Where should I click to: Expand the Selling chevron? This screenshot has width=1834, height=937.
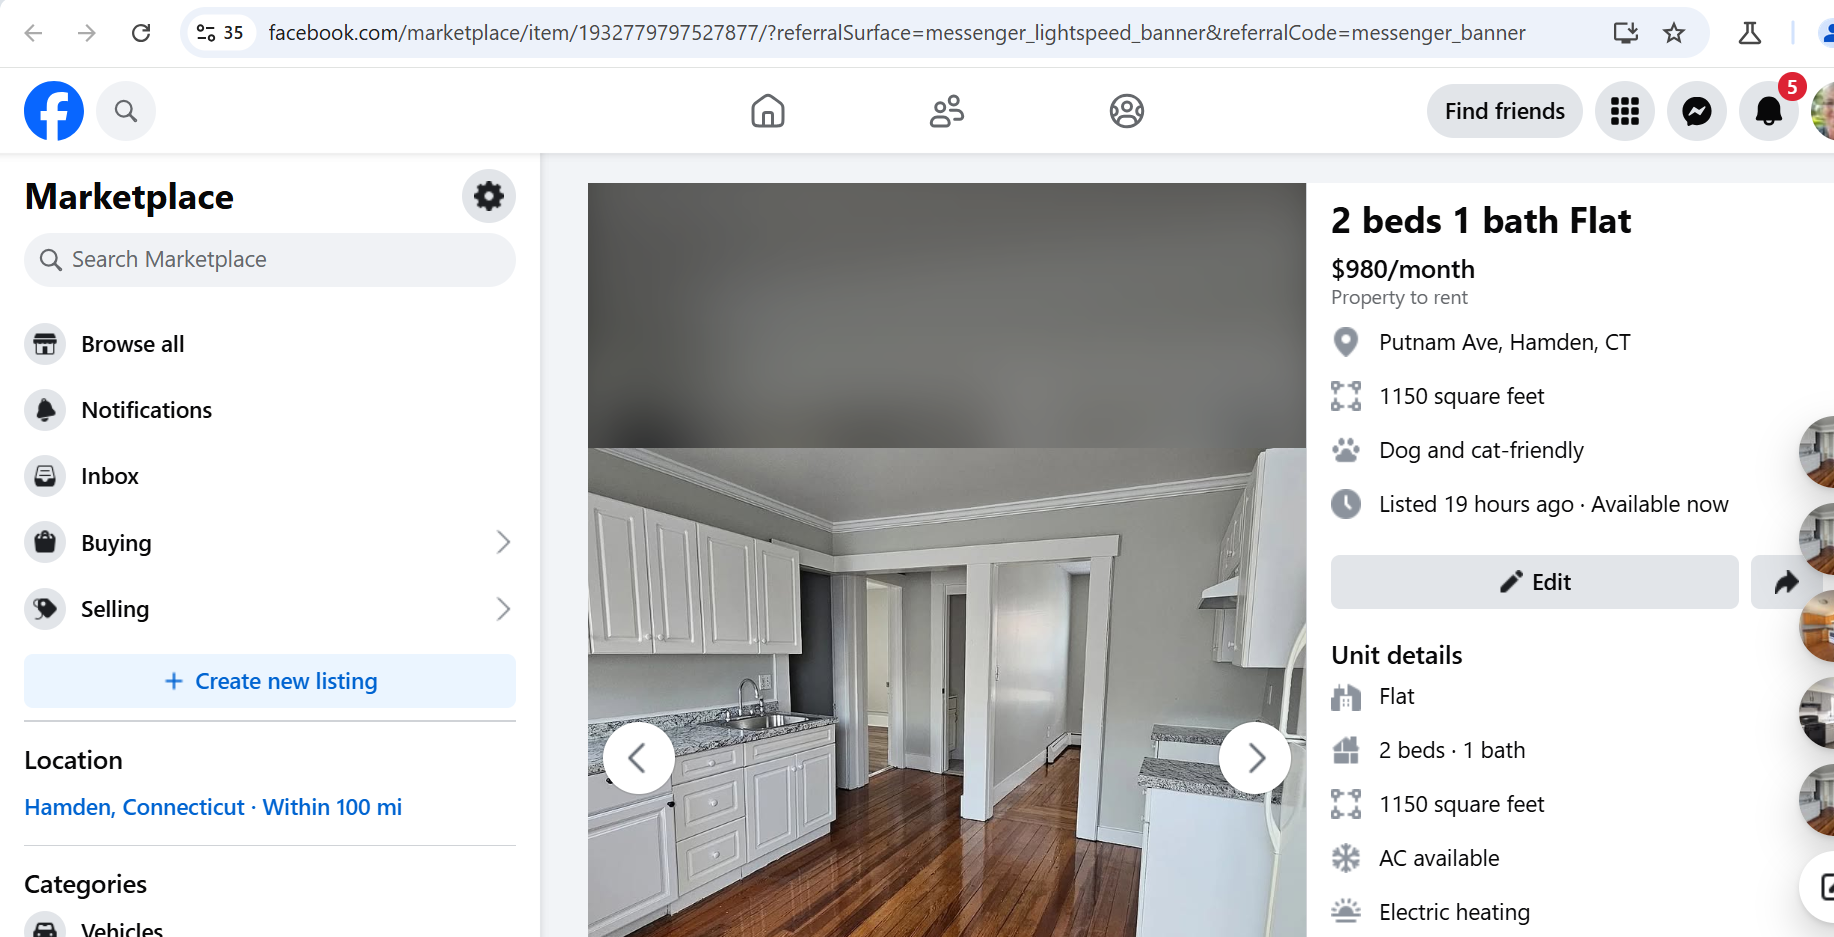pos(503,609)
